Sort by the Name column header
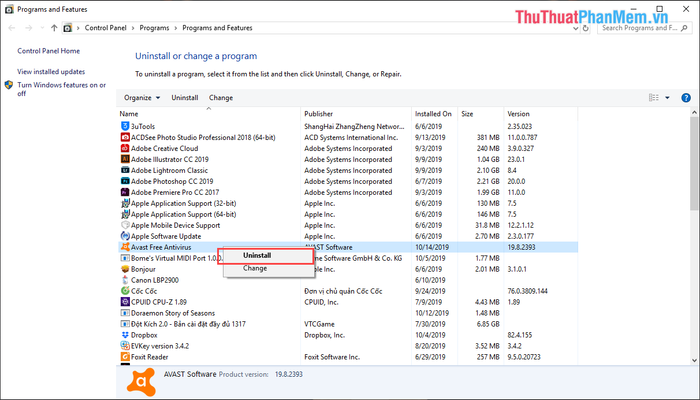Viewport: 700px width, 400px height. click(x=208, y=114)
